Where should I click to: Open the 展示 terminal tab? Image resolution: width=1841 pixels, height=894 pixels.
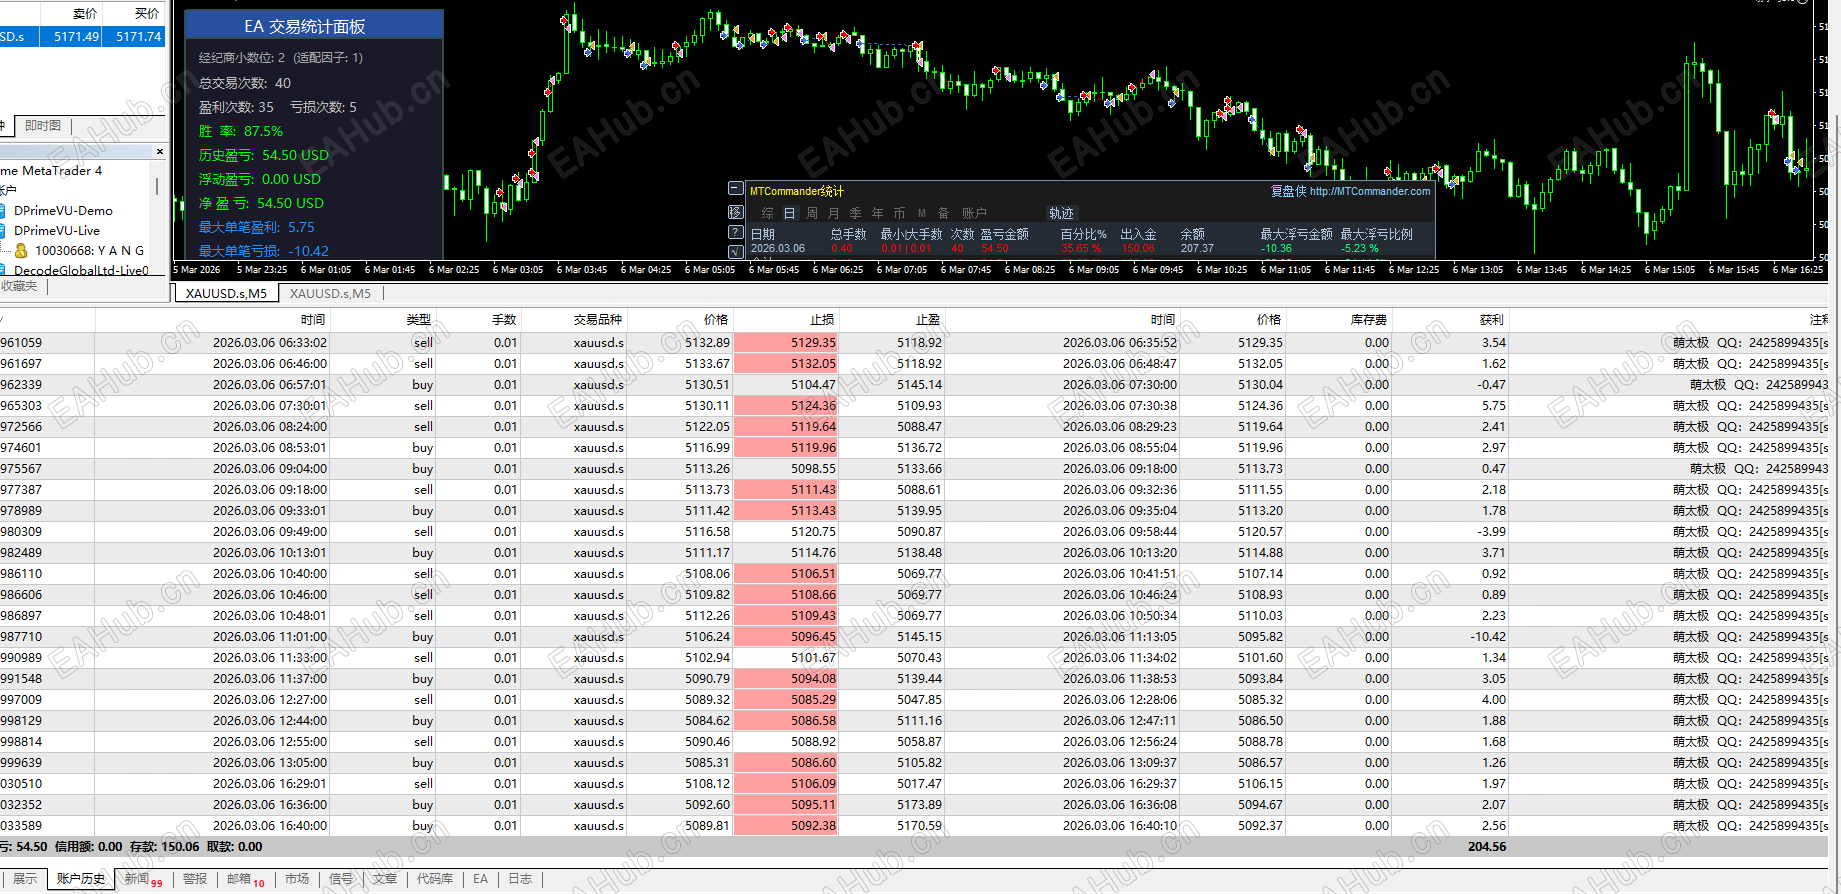pos(25,879)
